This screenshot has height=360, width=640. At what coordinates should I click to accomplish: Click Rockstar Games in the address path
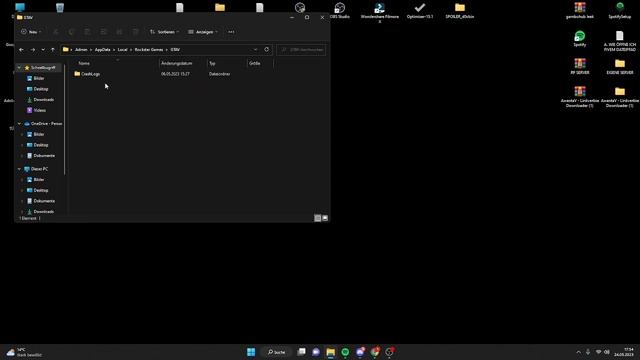point(149,50)
